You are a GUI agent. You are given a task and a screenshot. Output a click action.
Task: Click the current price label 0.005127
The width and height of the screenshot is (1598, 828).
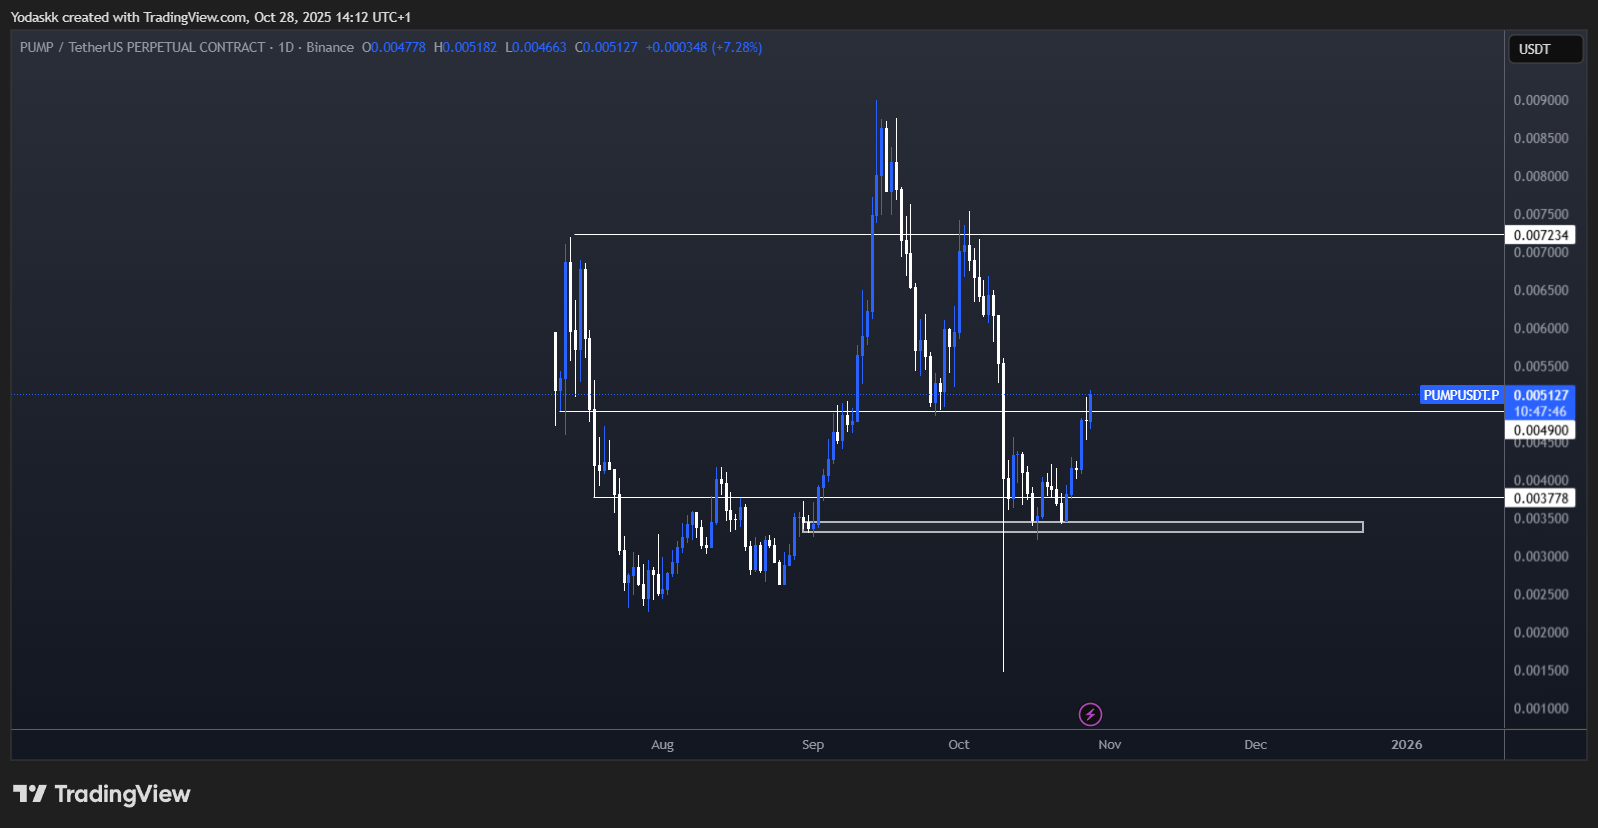1541,395
